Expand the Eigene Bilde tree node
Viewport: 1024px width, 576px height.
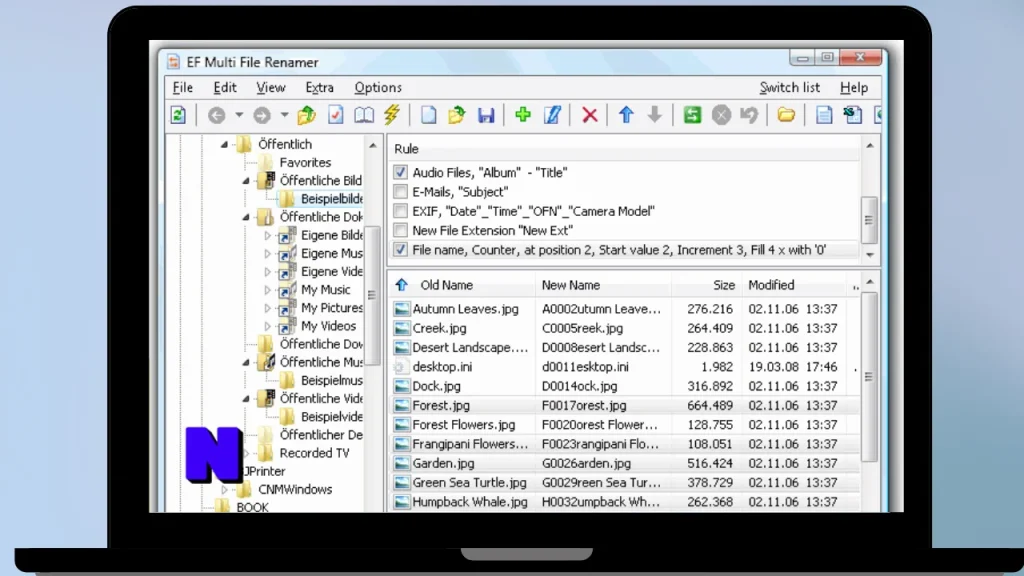(267, 235)
